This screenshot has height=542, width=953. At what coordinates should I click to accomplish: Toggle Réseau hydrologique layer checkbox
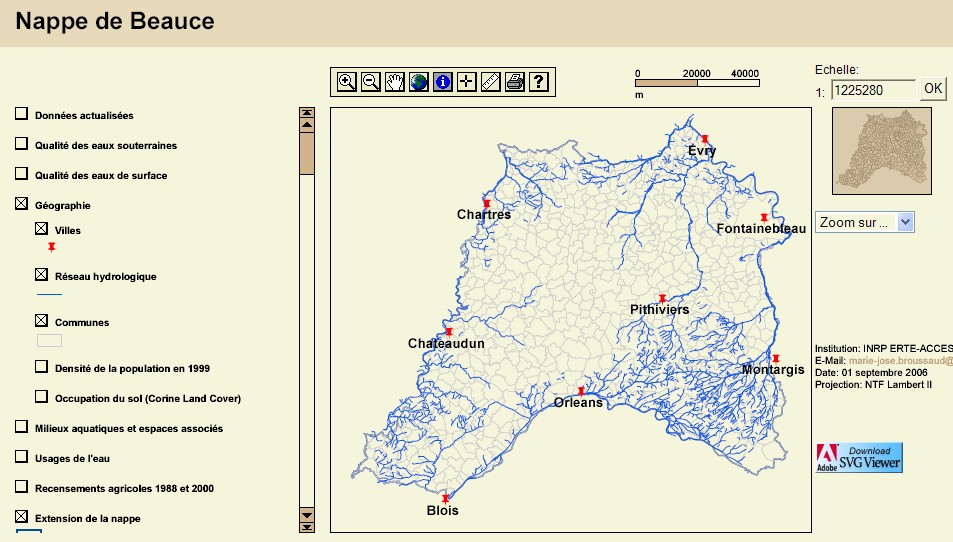click(42, 274)
